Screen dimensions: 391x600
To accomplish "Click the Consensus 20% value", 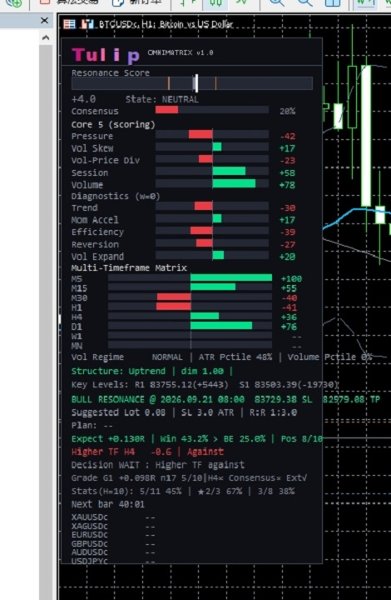I will (x=287, y=111).
